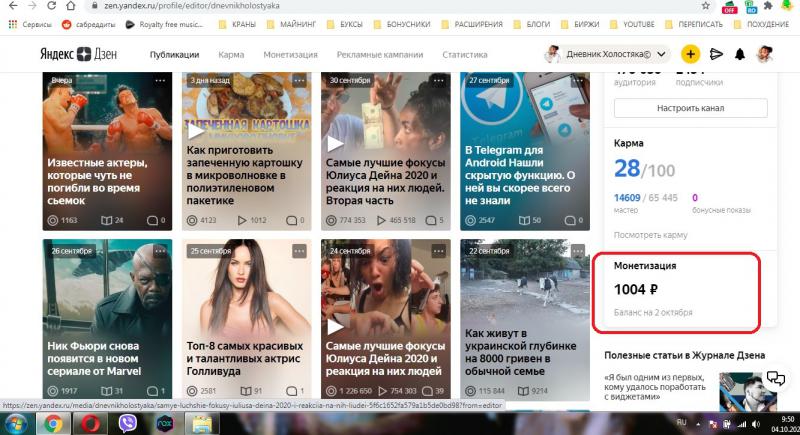This screenshot has height=435, width=800.
Task: Click the Yandex Zen logo
Action: (79, 54)
